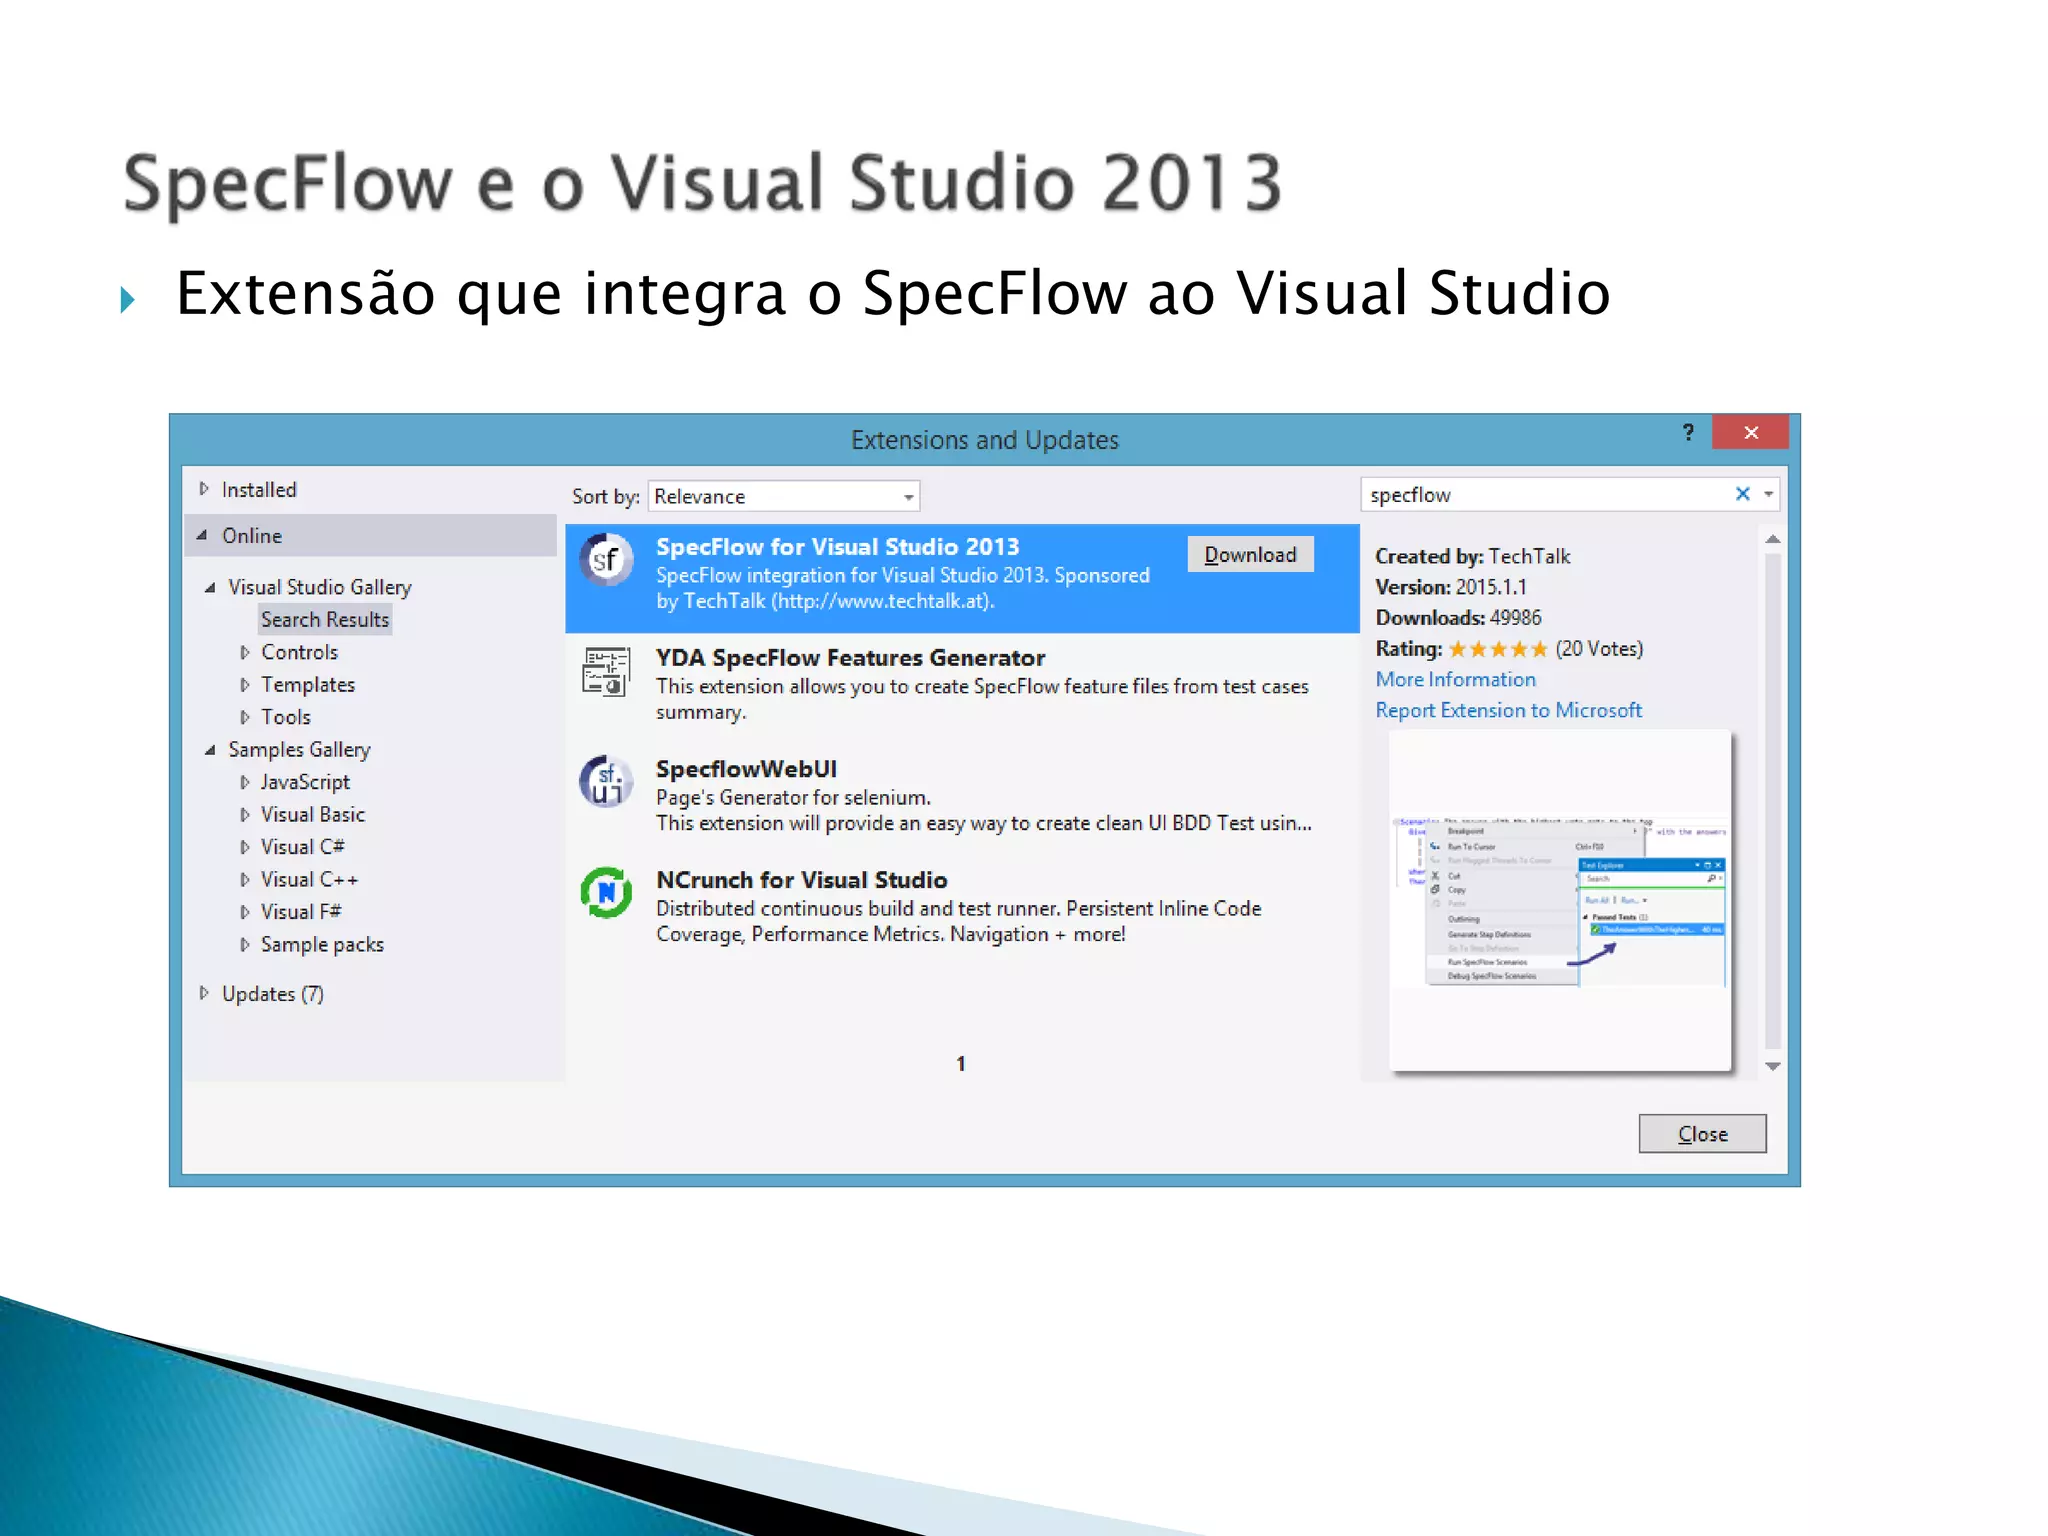Select Search Results in the tree

pos(325,619)
